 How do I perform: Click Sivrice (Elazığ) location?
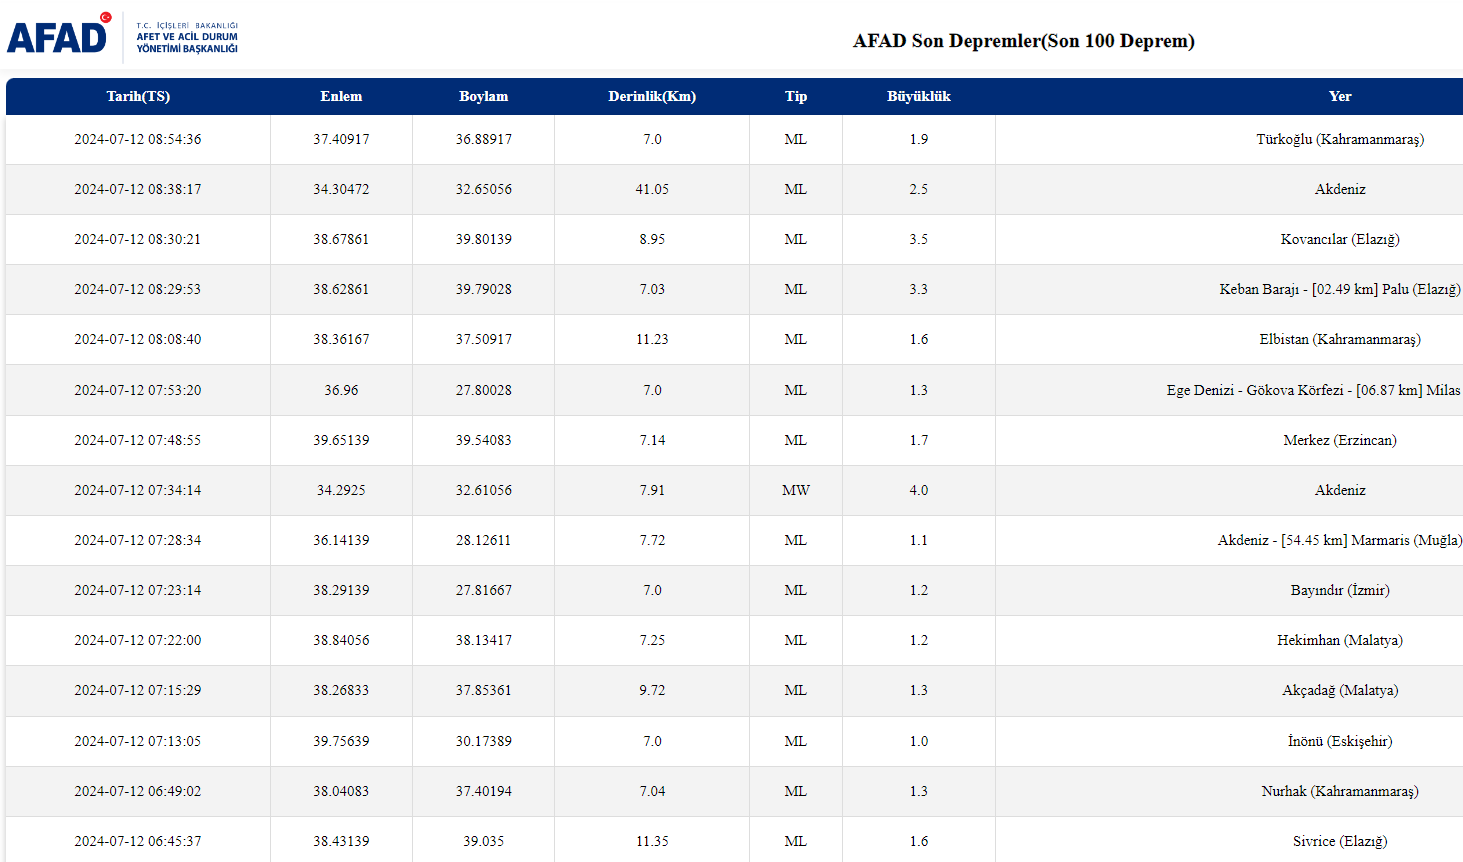point(1340,841)
